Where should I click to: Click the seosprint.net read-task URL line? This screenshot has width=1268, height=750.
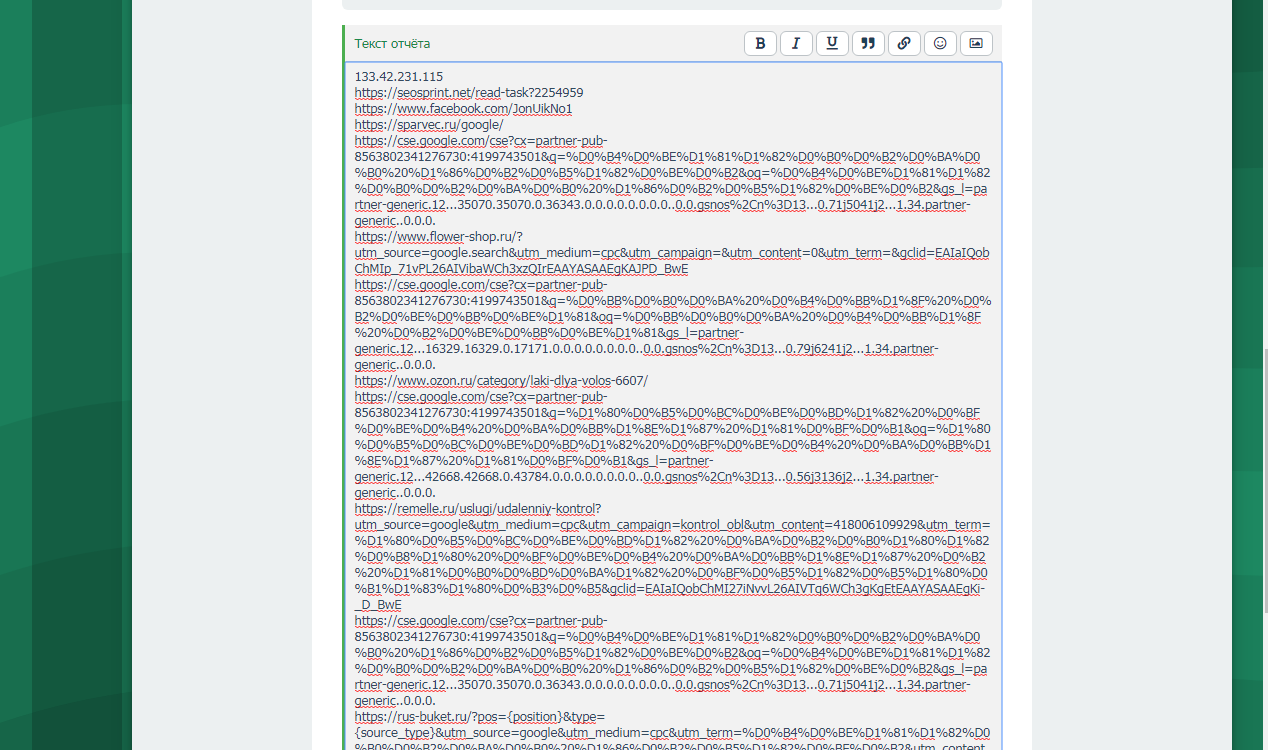[469, 93]
